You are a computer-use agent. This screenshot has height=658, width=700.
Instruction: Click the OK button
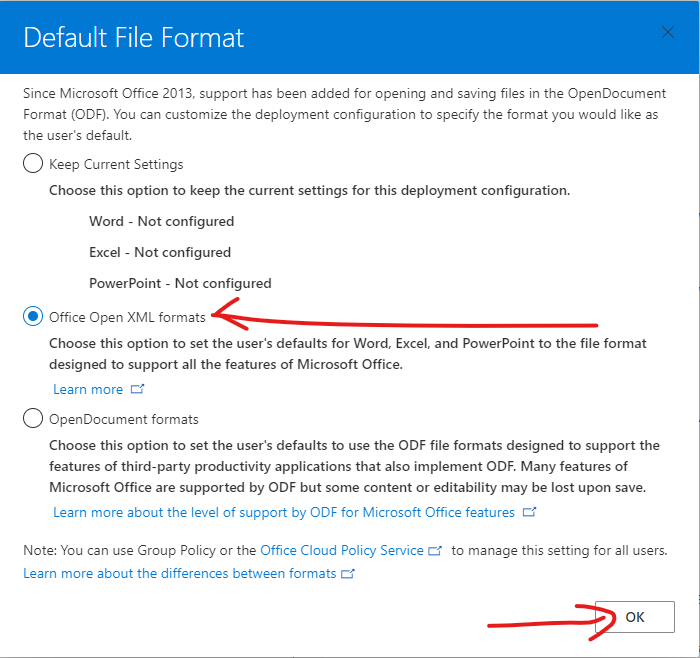tap(634, 617)
